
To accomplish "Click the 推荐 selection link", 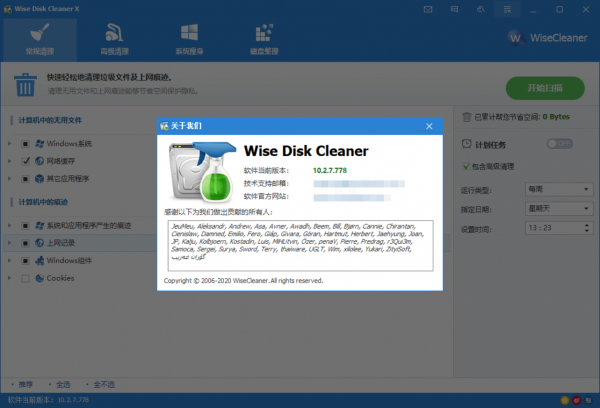I will click(26, 384).
